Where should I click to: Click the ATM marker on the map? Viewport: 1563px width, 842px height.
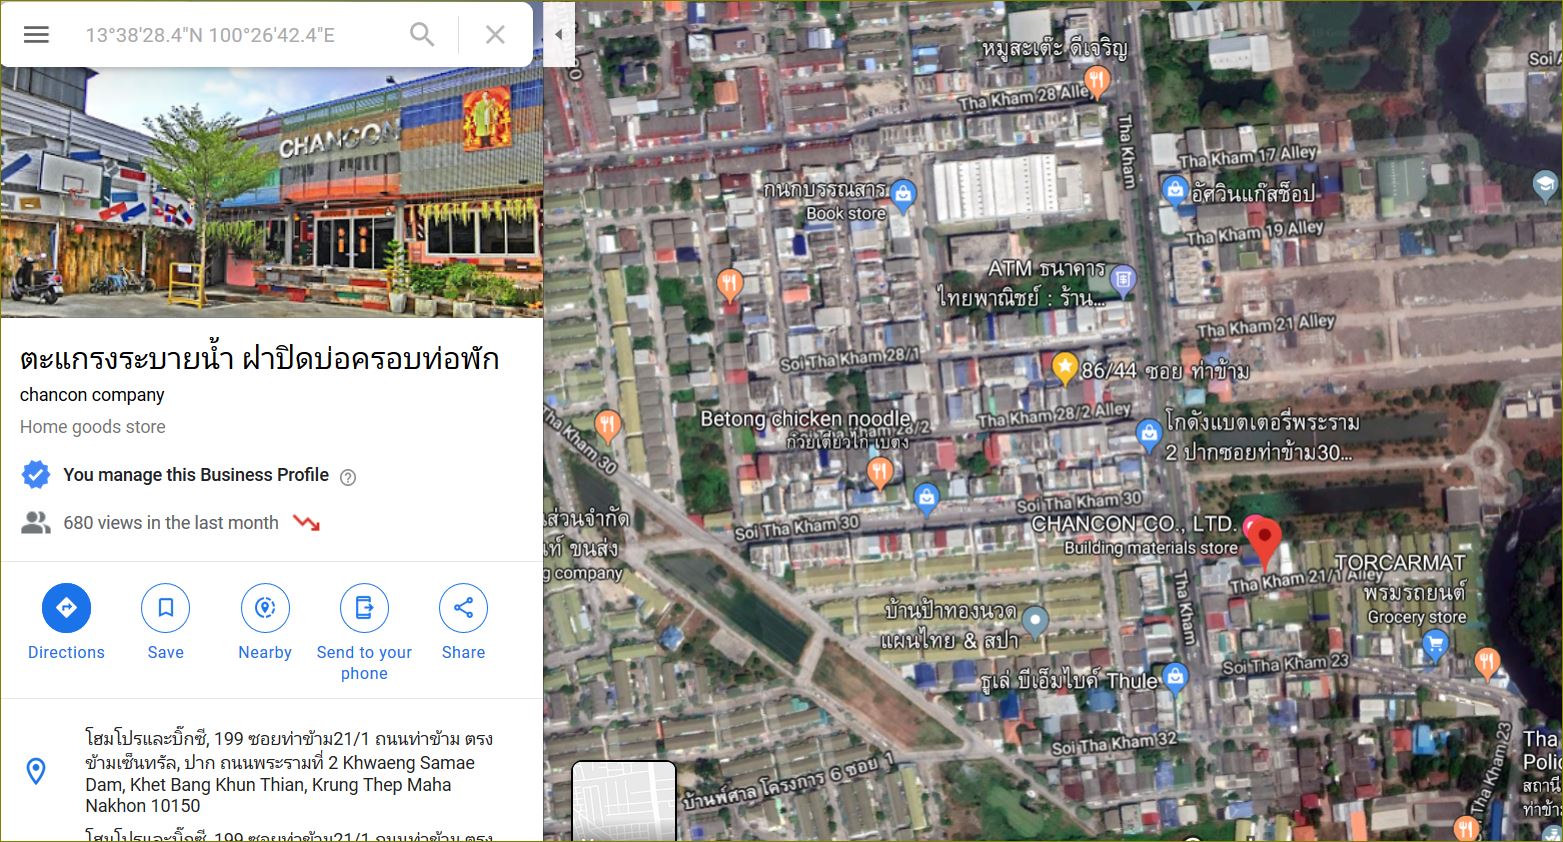1124,281
